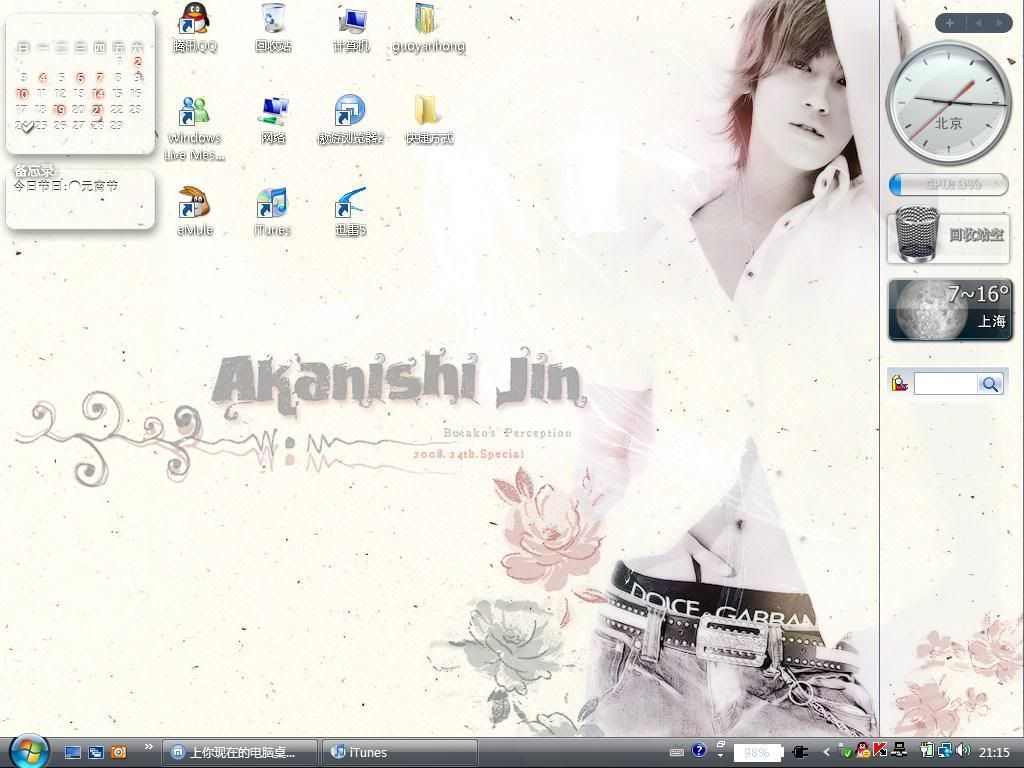Click the Windows Start orb
Viewport: 1024px width, 768px height.
[29, 751]
